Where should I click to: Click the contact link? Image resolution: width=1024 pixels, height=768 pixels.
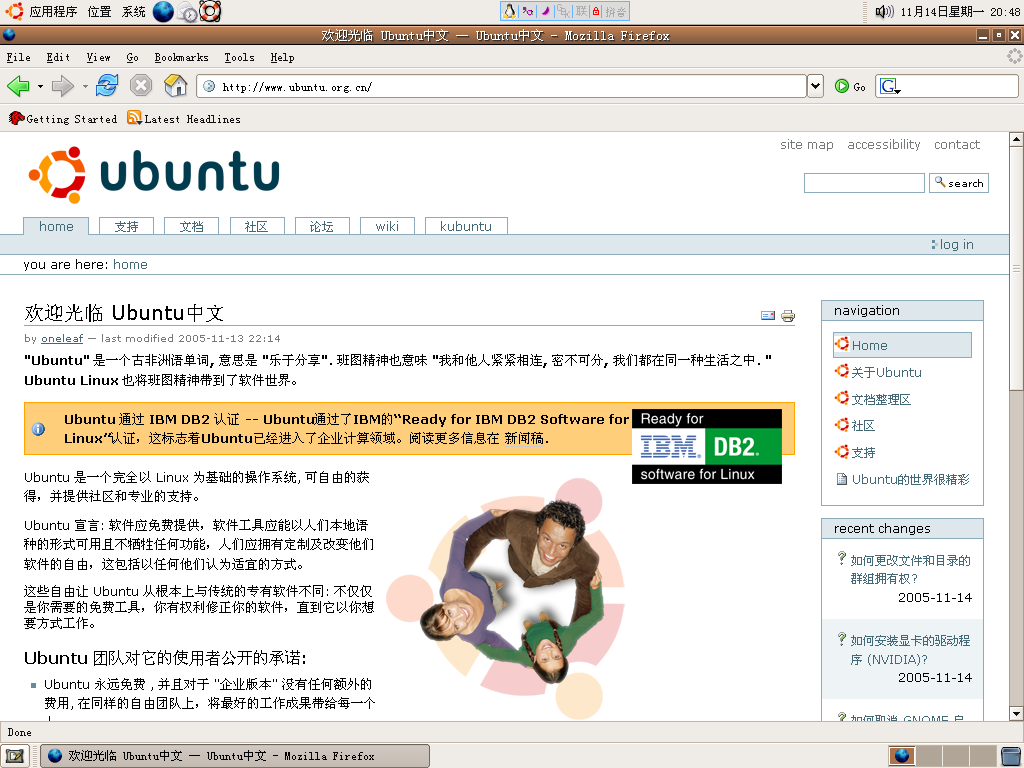957,144
